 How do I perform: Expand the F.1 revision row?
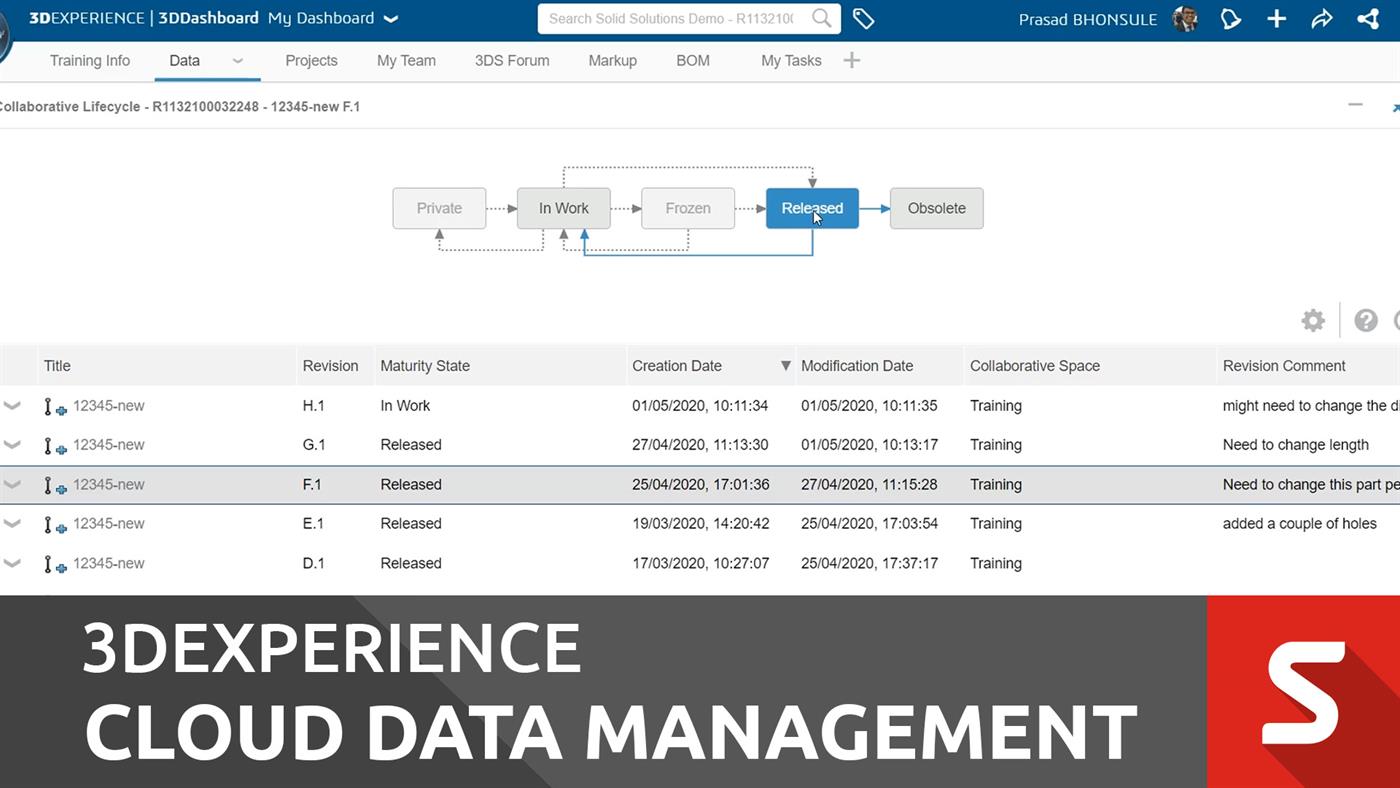12,484
